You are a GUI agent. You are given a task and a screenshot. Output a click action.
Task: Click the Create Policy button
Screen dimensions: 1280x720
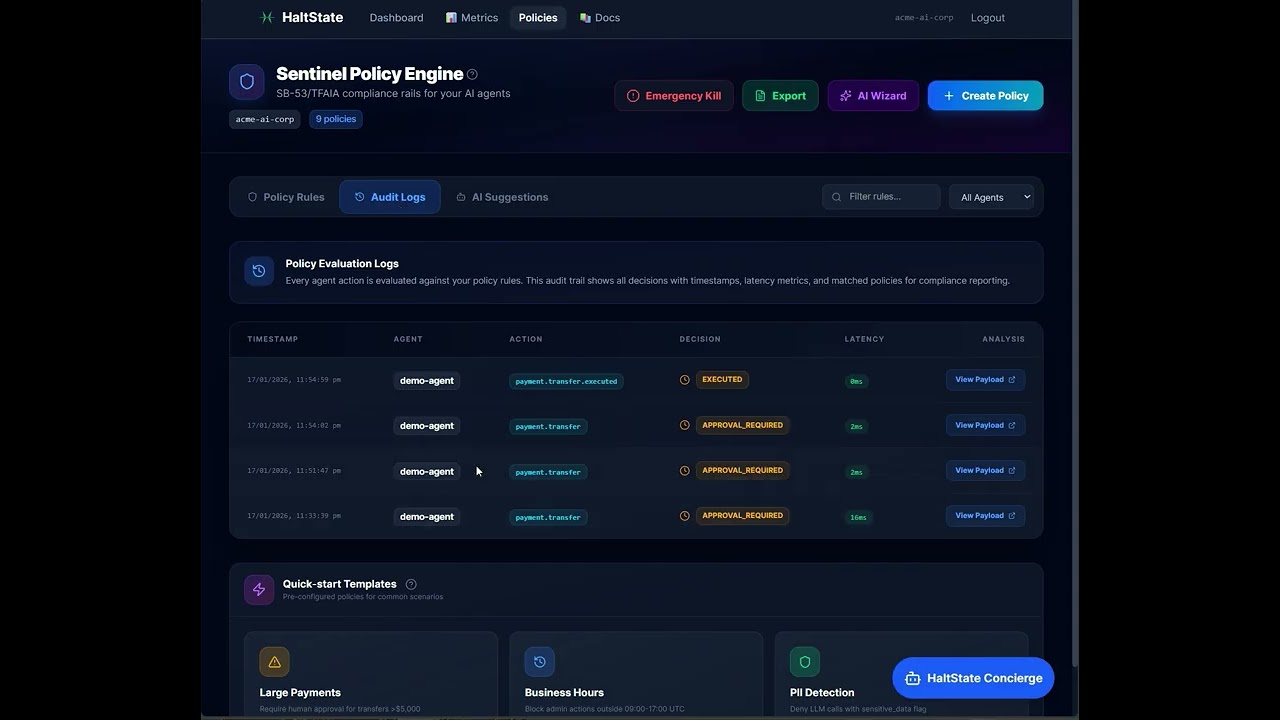(985, 96)
